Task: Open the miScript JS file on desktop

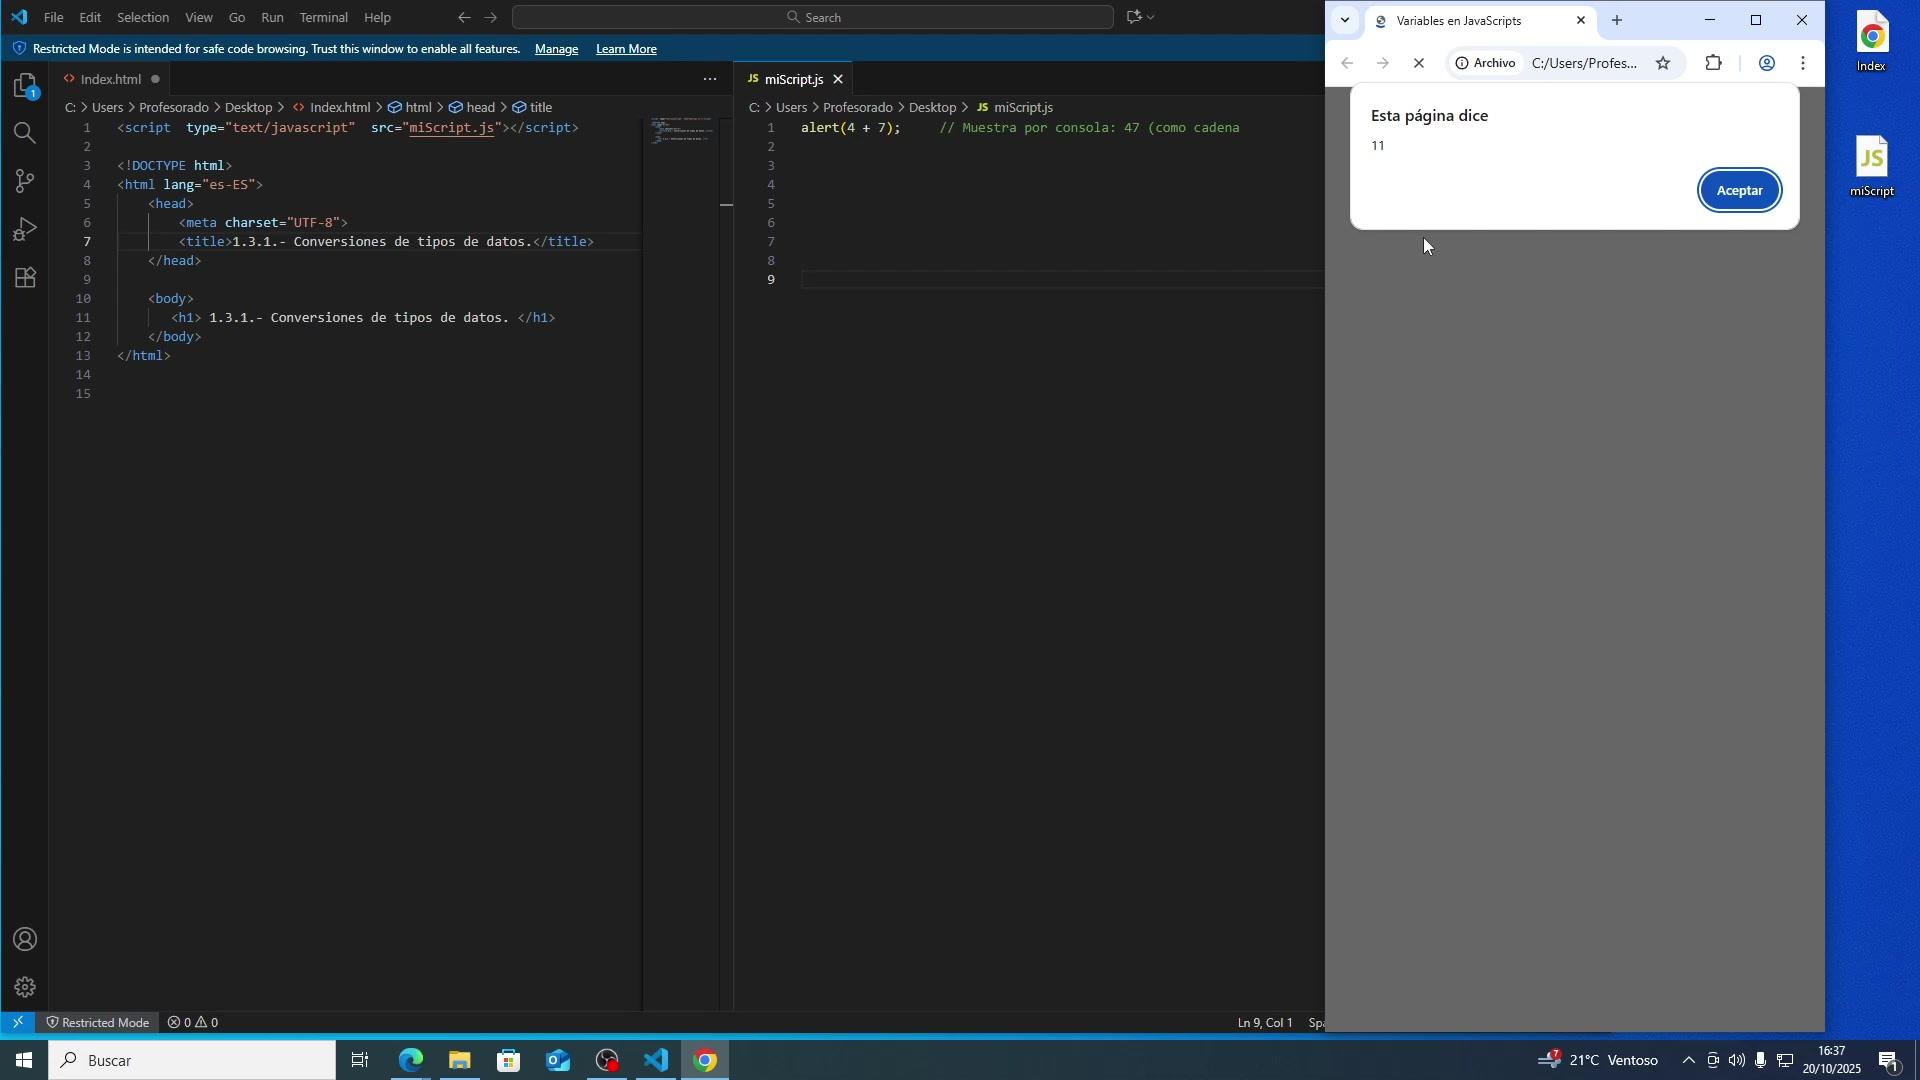Action: [x=1872, y=167]
